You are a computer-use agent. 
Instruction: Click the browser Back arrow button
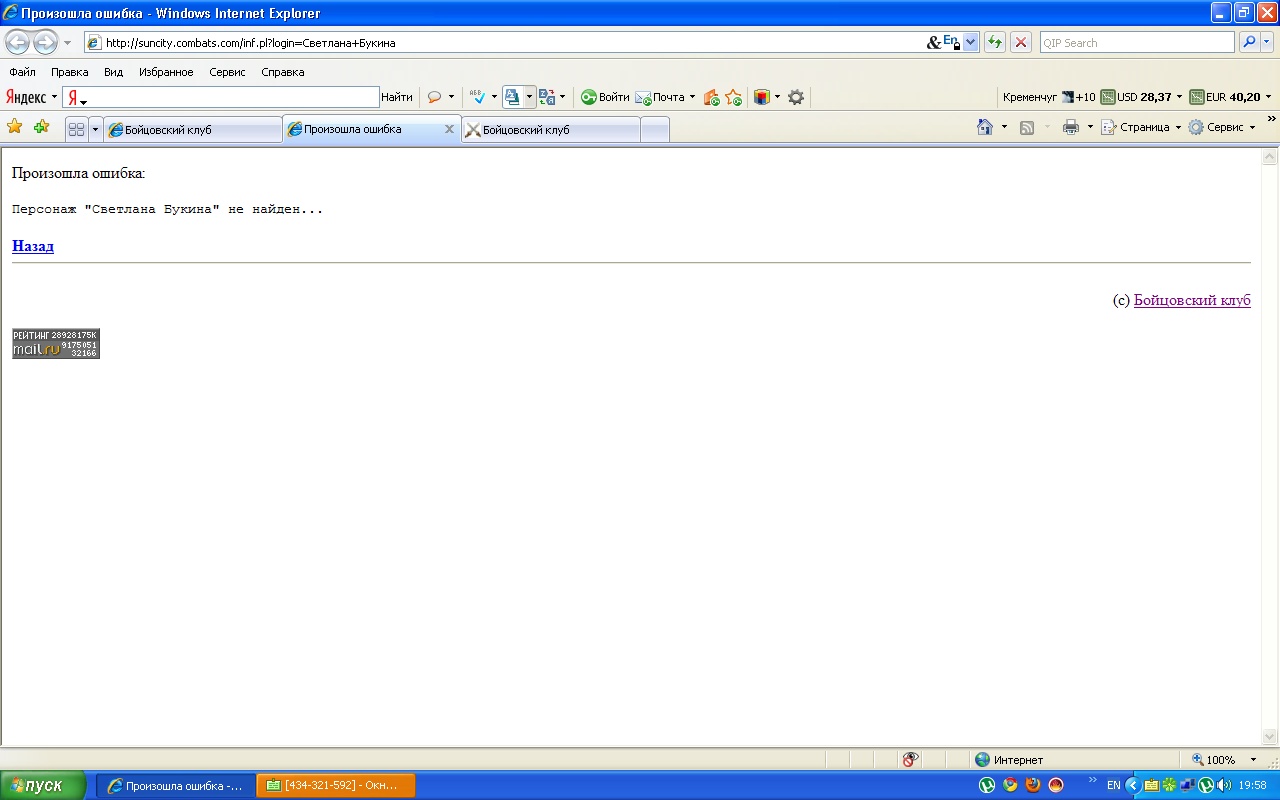(x=18, y=42)
